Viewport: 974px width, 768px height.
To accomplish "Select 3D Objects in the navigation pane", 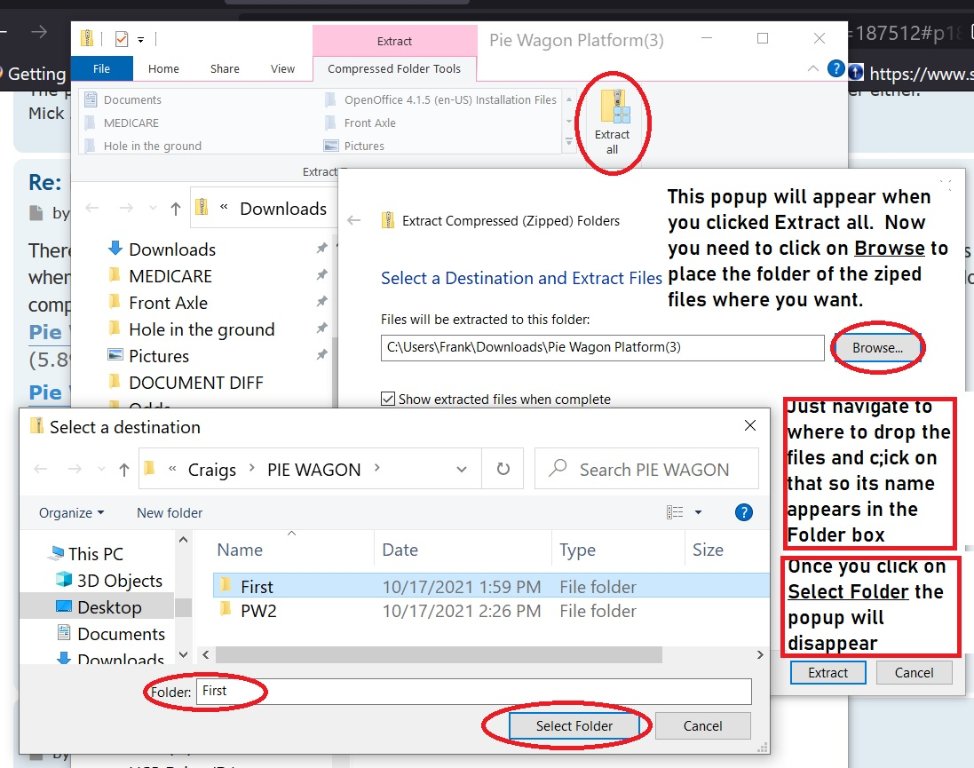I will click(119, 581).
